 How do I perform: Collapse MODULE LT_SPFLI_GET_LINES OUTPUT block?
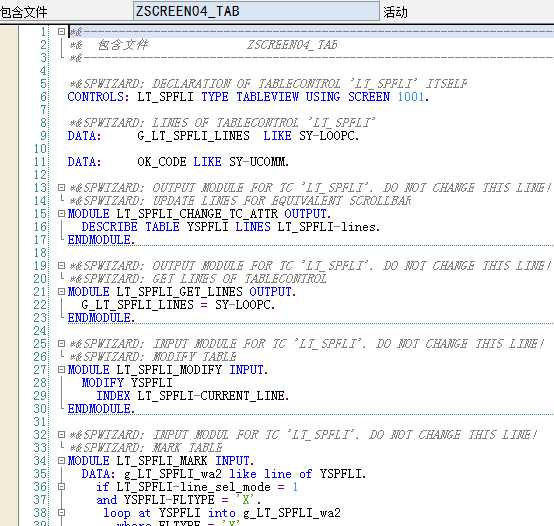point(61,291)
